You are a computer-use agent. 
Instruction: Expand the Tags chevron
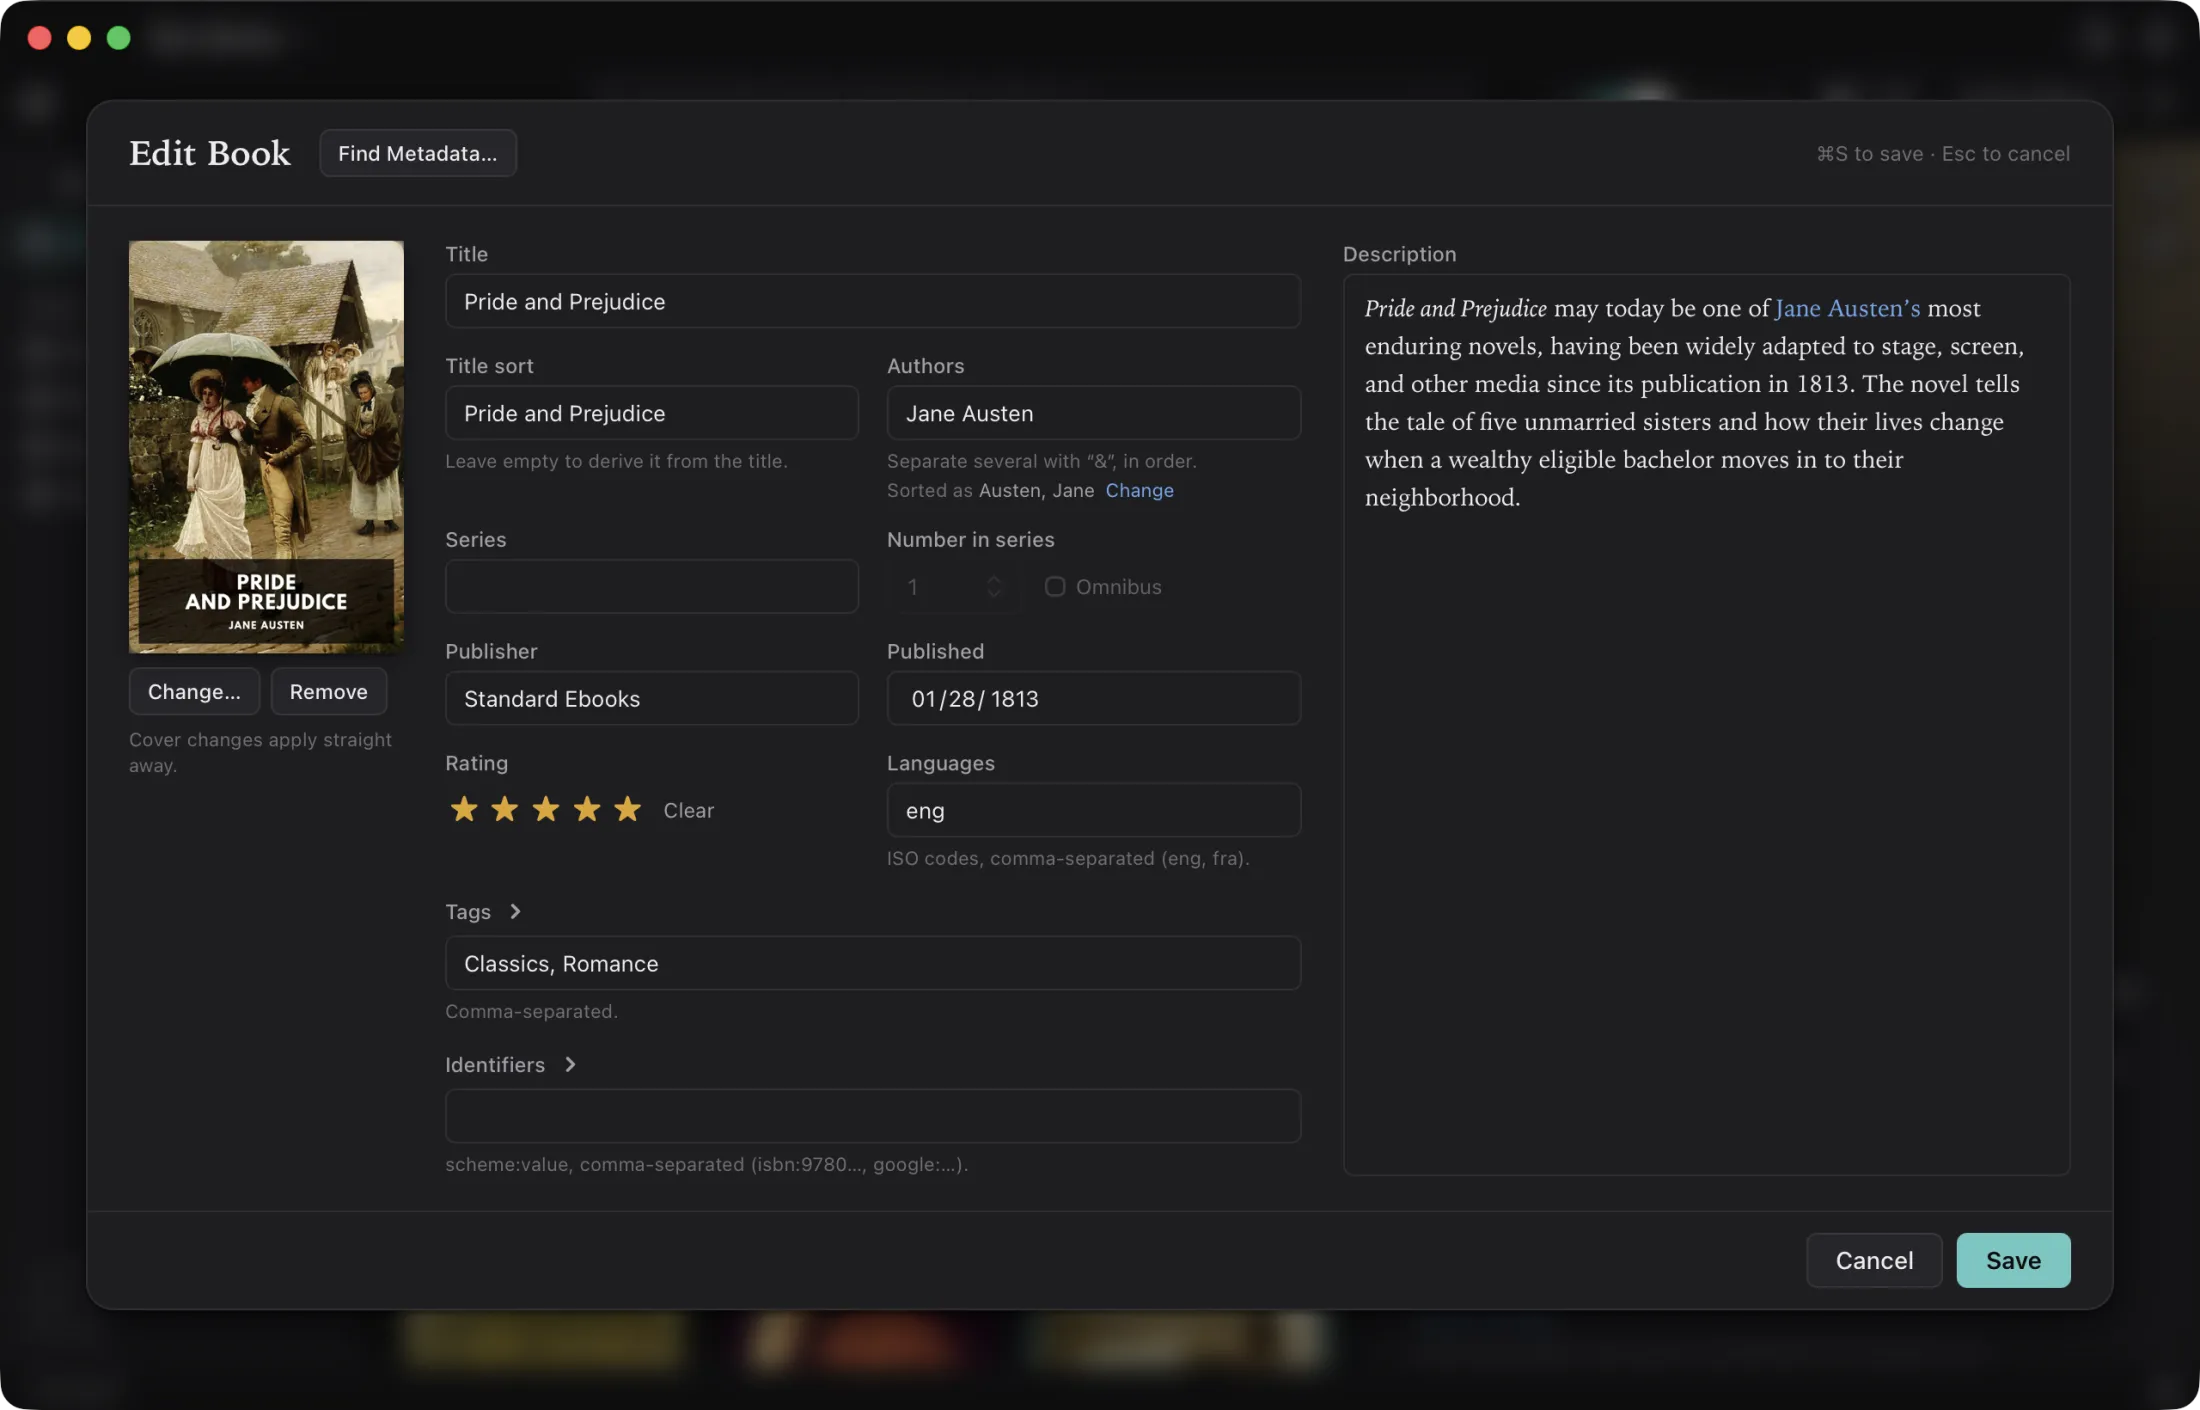click(x=515, y=911)
